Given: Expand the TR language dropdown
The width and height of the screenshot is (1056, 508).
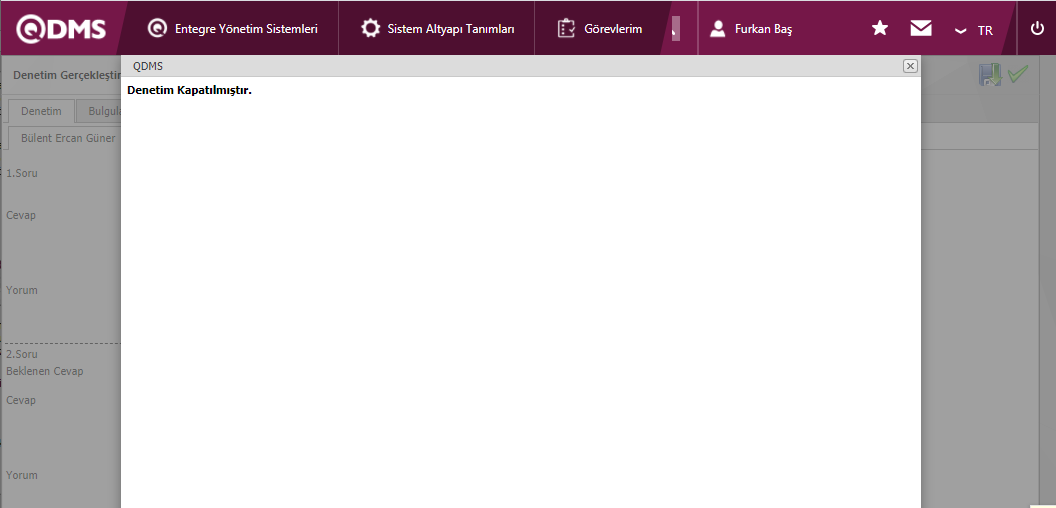Looking at the screenshot, I should point(974,30).
